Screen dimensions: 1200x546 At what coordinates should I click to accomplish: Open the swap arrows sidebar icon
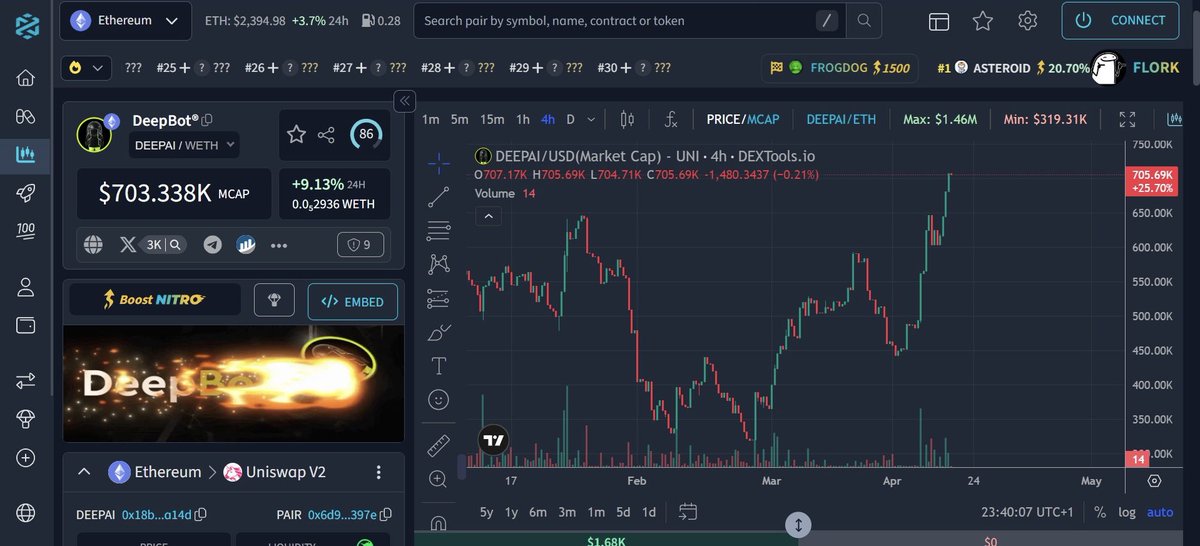[26, 382]
